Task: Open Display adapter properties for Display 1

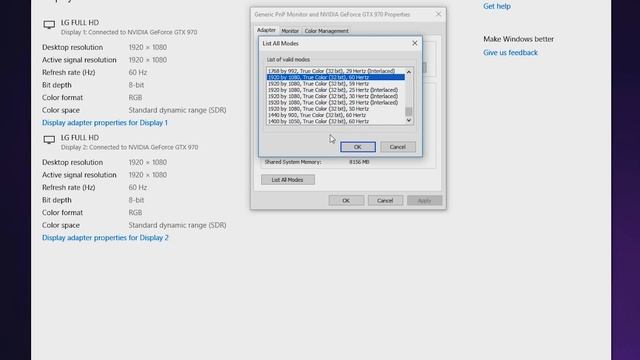Action: click(105, 122)
